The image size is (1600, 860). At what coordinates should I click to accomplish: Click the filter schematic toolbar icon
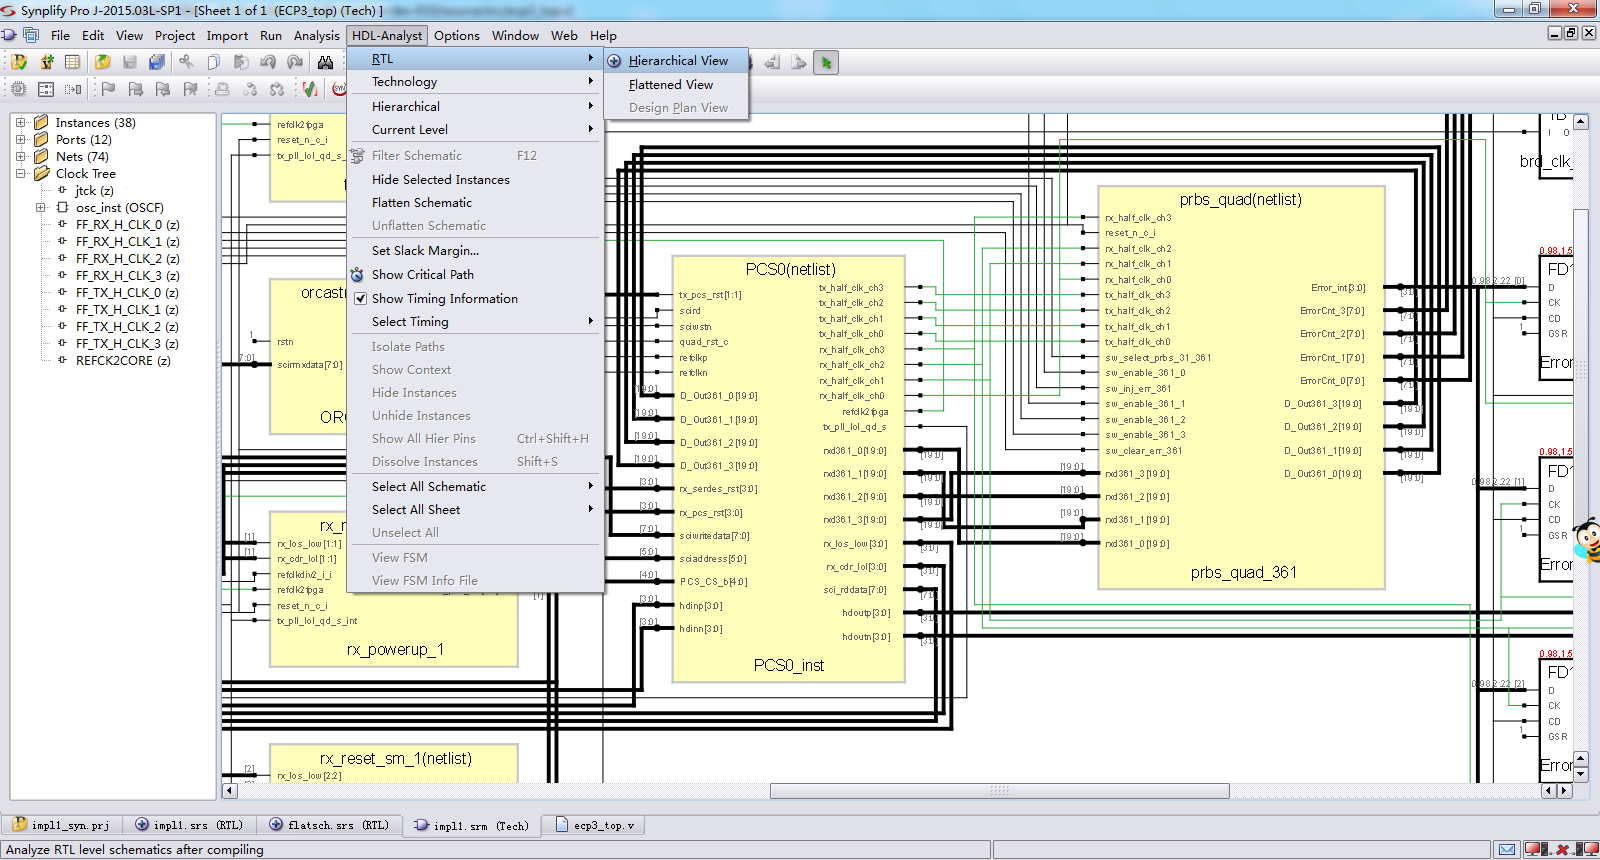pos(73,89)
